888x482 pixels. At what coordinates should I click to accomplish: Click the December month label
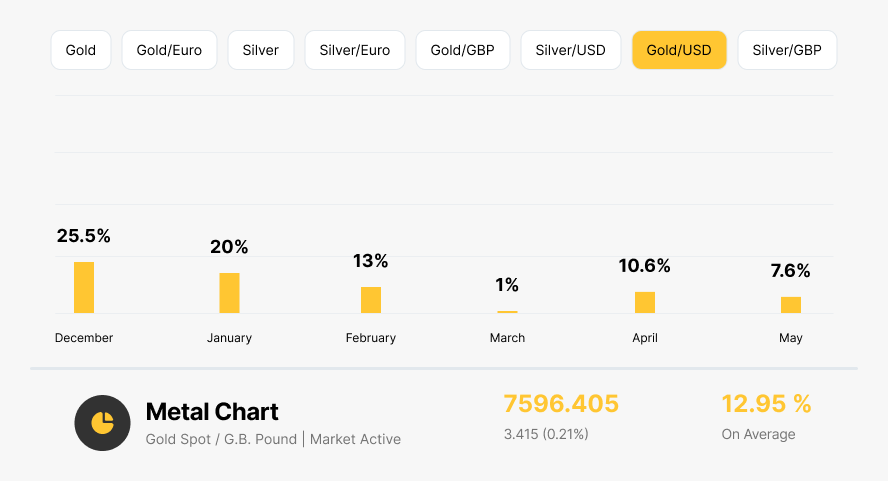point(84,338)
